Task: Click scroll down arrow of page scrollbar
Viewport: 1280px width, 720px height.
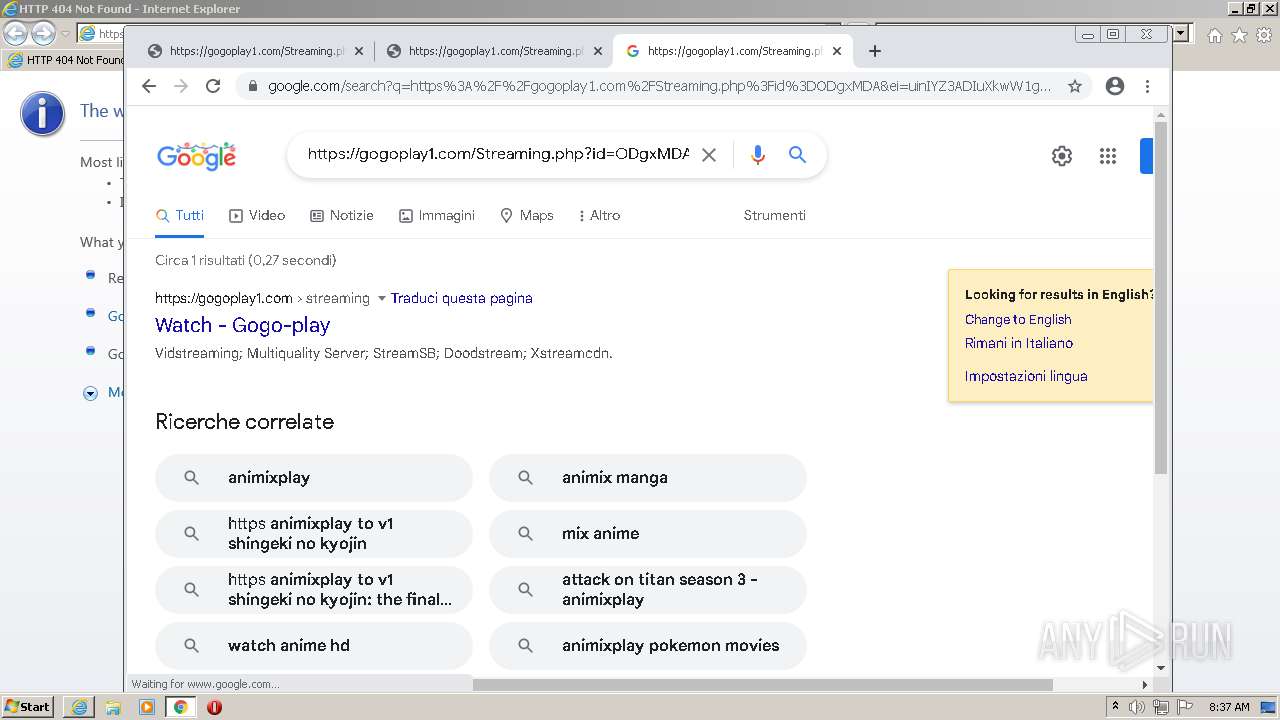Action: click(x=1161, y=667)
